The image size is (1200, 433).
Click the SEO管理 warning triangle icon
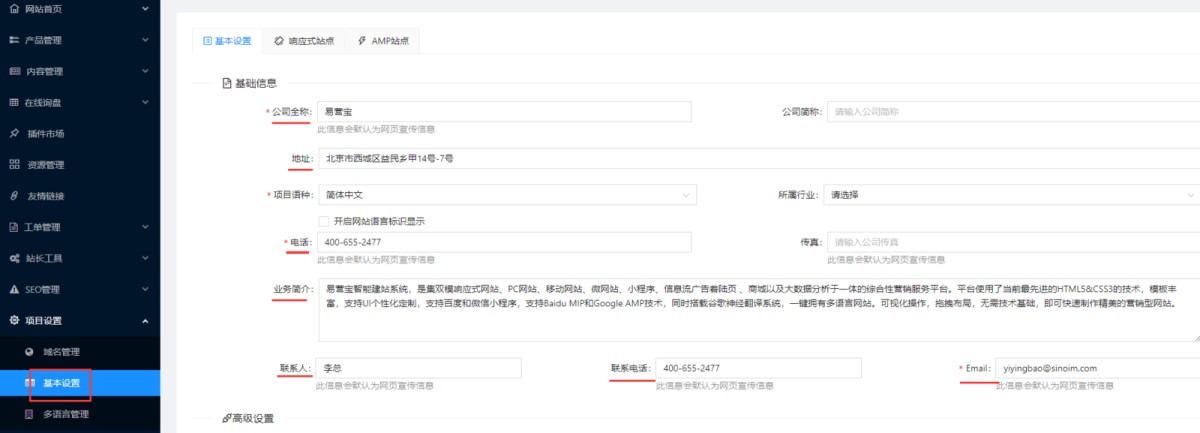click(14, 289)
